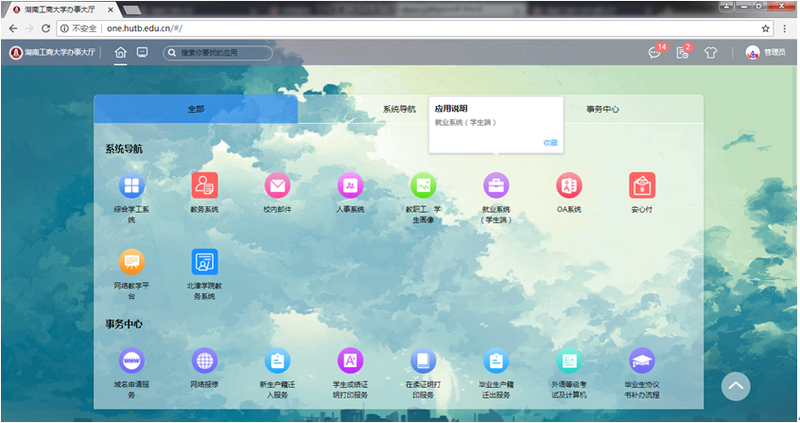Click the 湖南工商大学办事大厅 header logo
Viewport: 800px width, 423px height.
tap(53, 52)
